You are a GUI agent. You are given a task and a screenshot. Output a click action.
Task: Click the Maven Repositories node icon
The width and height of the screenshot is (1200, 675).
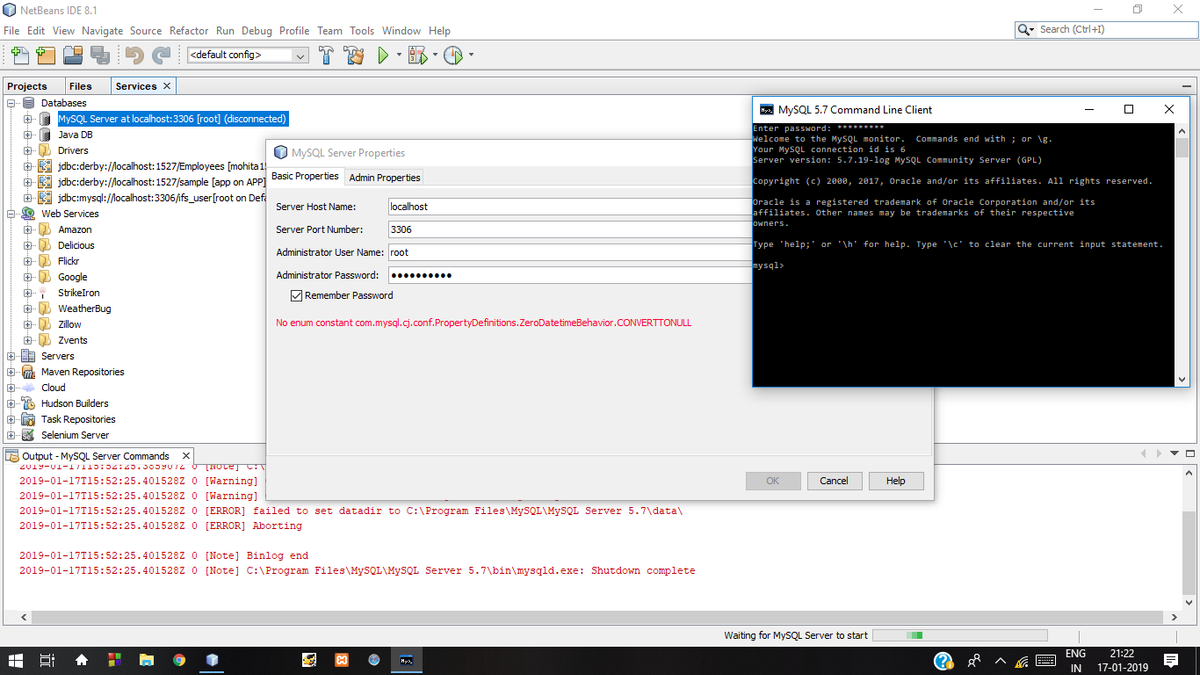coord(29,372)
